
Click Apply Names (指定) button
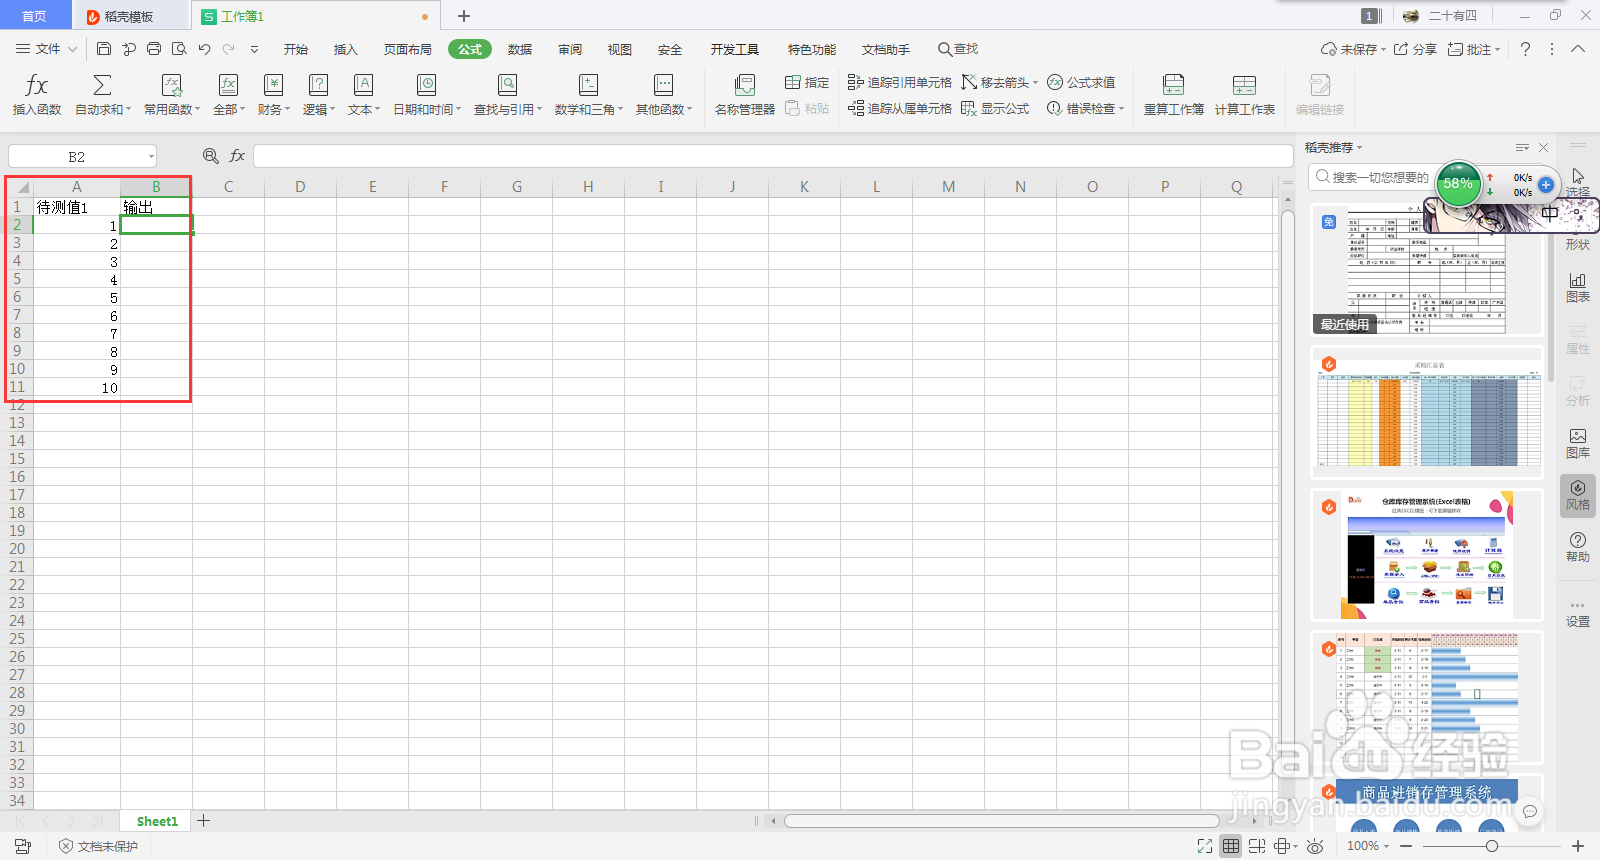coord(807,82)
